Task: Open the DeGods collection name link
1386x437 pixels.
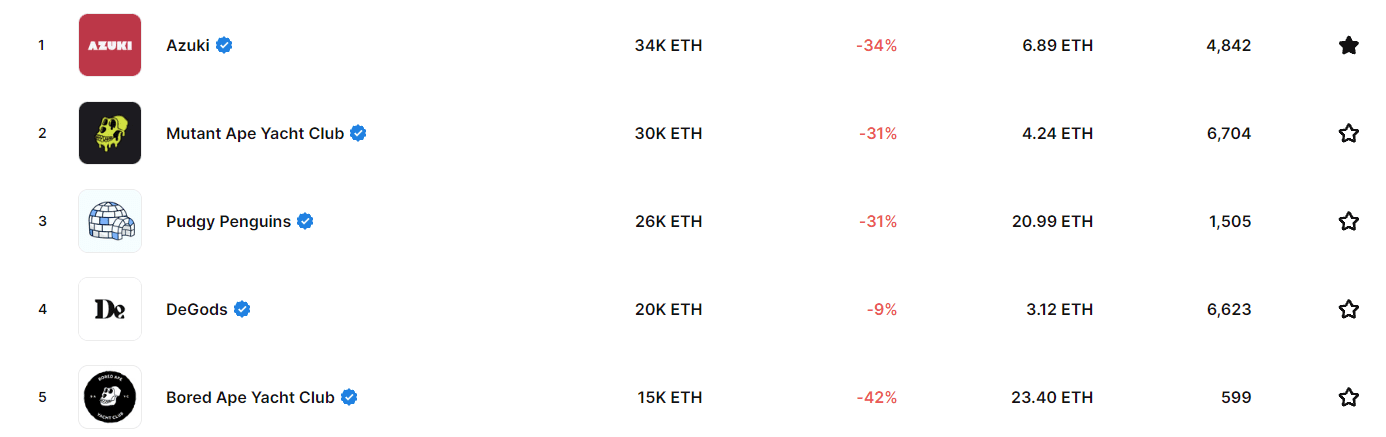Action: click(197, 309)
